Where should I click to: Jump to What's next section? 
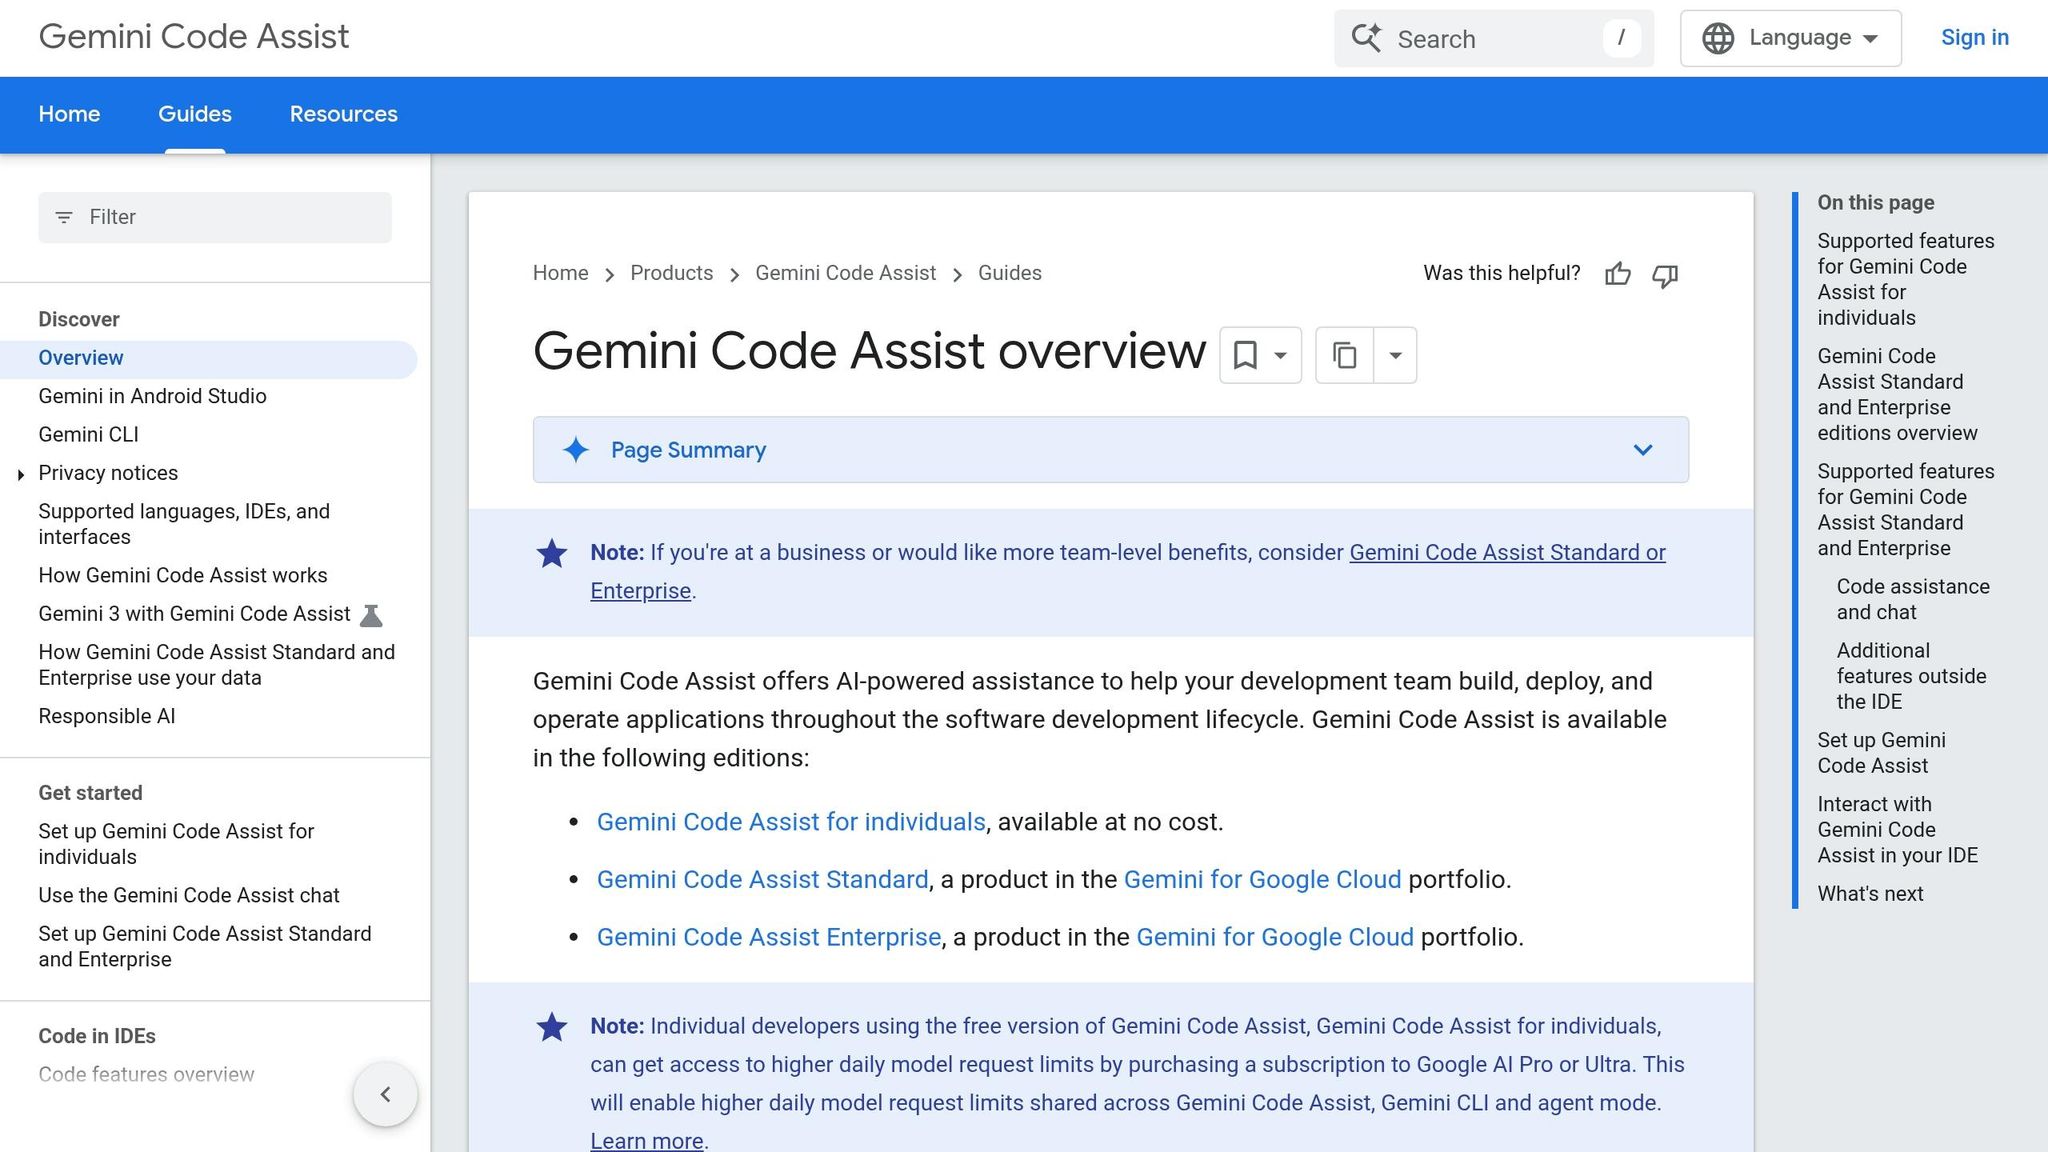click(1870, 894)
